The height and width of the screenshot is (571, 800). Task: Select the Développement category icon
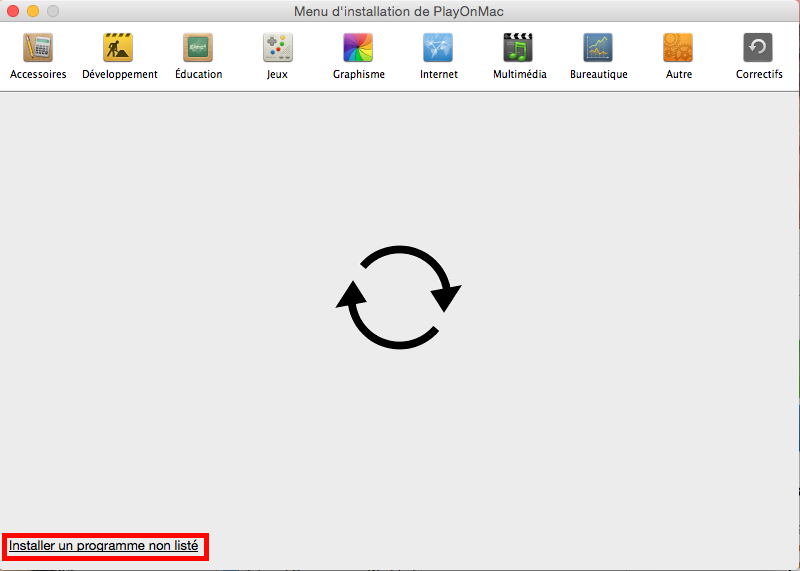[x=118, y=47]
